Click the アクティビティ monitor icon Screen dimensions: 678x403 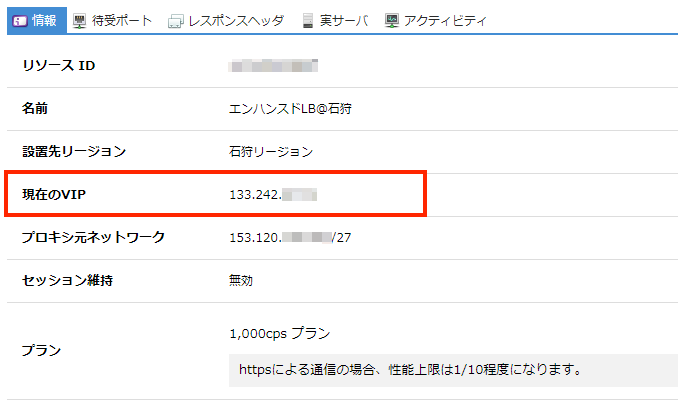click(392, 21)
